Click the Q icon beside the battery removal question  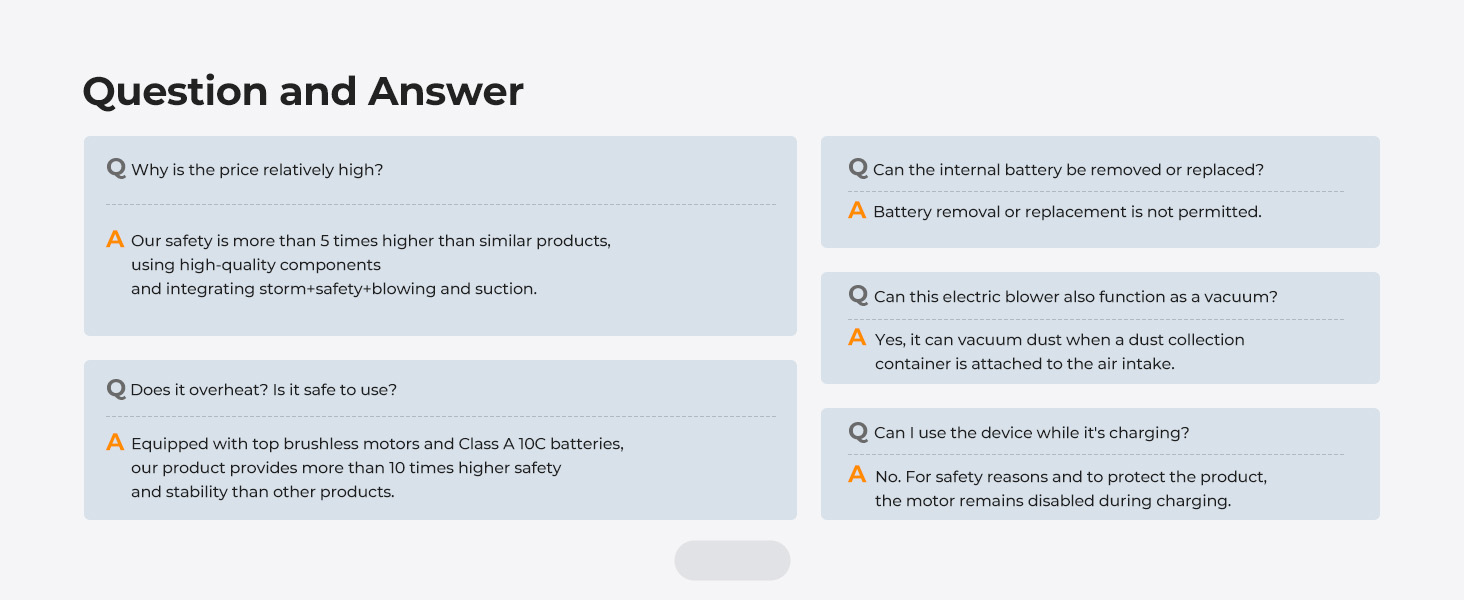click(858, 168)
